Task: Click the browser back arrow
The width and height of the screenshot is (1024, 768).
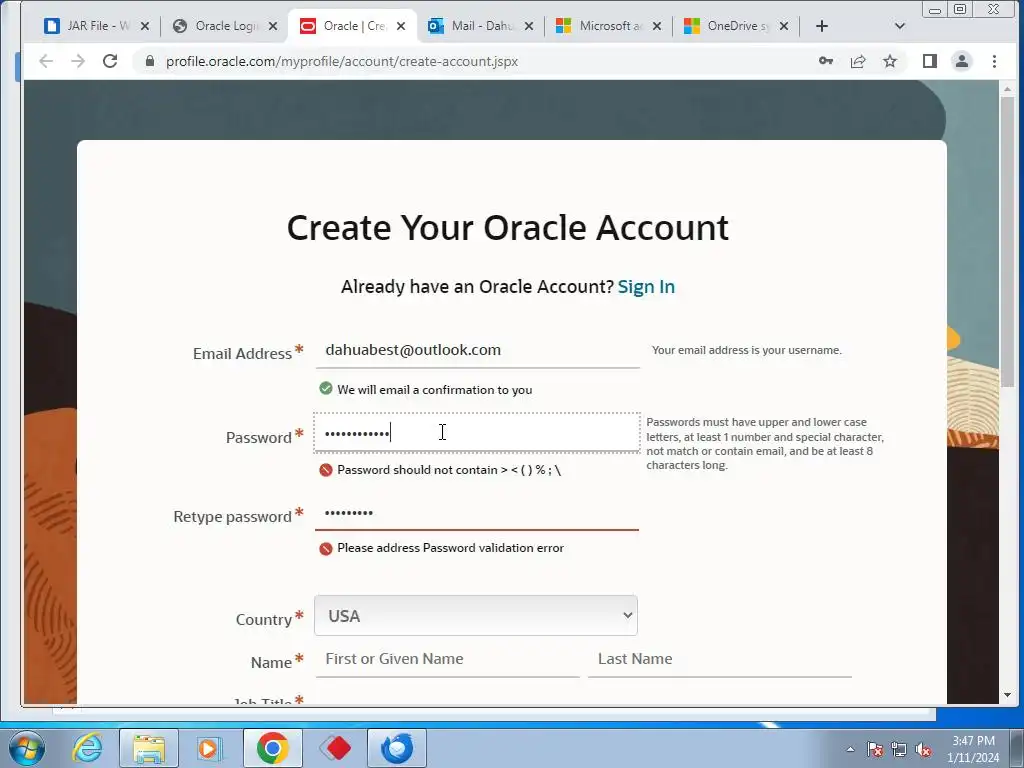Action: coord(46,61)
